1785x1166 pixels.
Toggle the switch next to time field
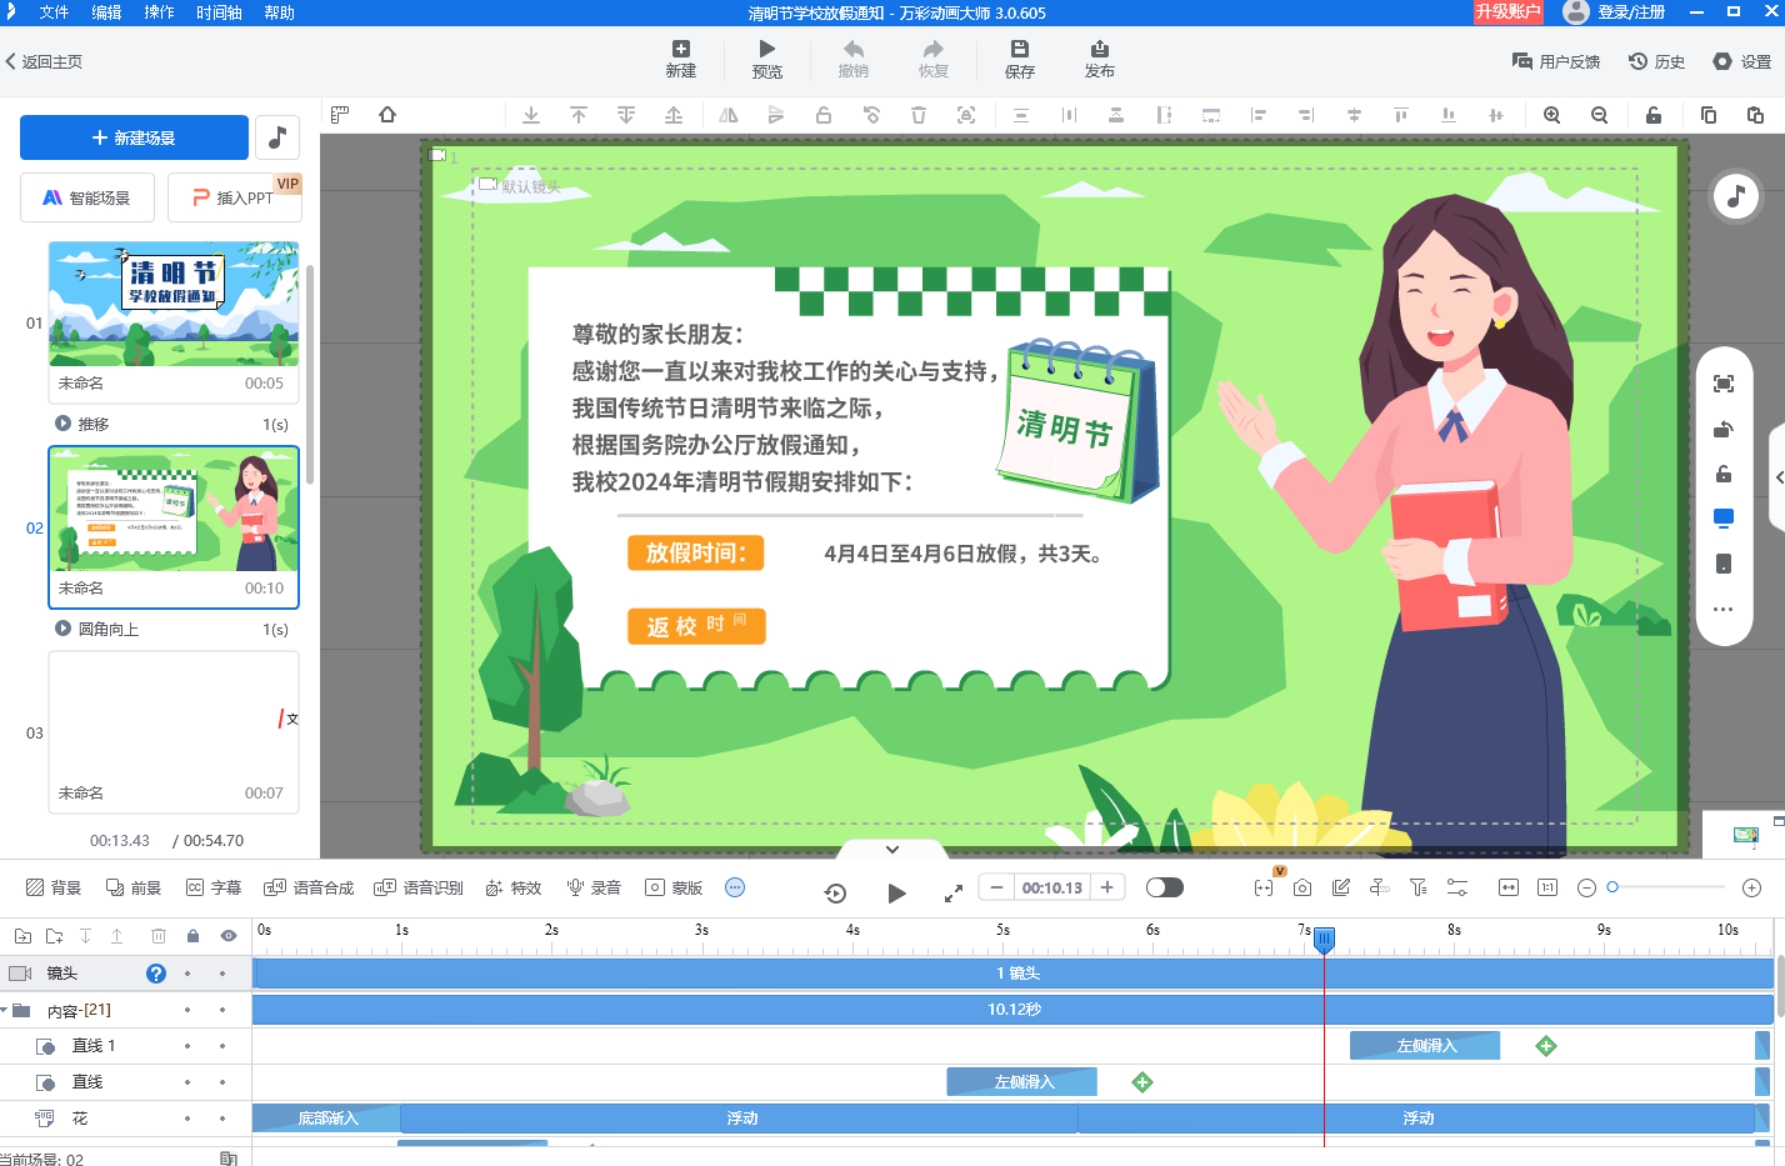point(1164,887)
